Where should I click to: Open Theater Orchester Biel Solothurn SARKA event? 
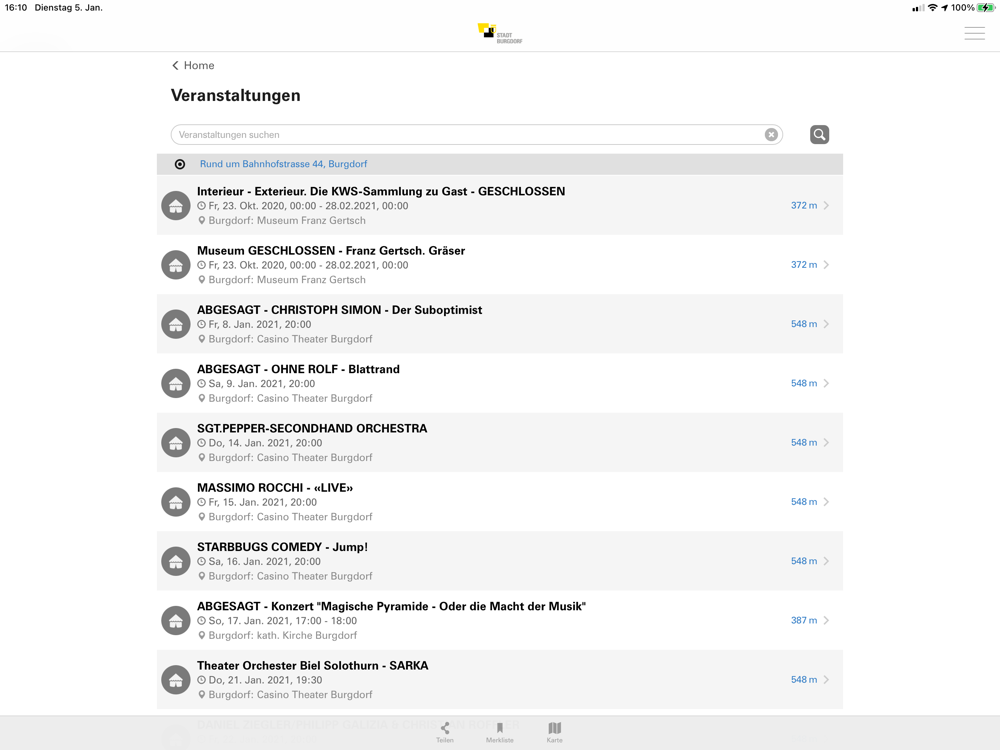(x=500, y=680)
